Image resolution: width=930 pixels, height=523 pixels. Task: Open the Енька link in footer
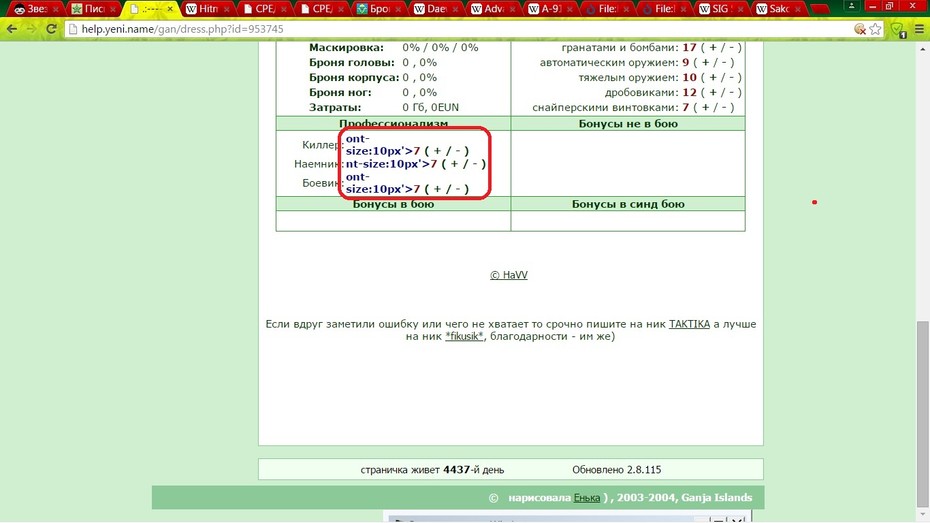click(587, 498)
